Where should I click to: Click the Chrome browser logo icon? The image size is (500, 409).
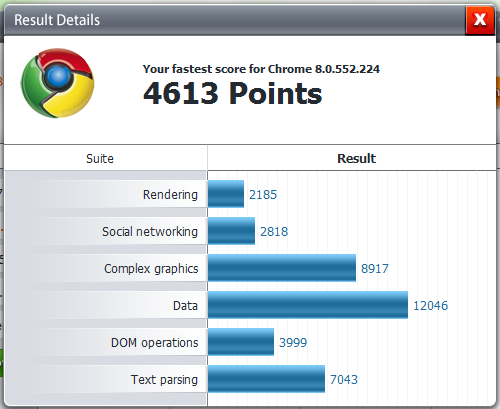(57, 83)
